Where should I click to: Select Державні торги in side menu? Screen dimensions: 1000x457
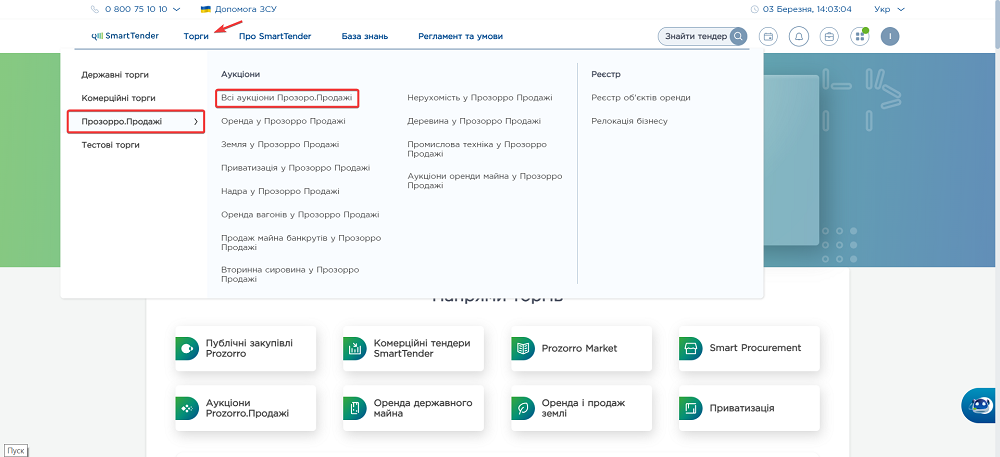[115, 75]
